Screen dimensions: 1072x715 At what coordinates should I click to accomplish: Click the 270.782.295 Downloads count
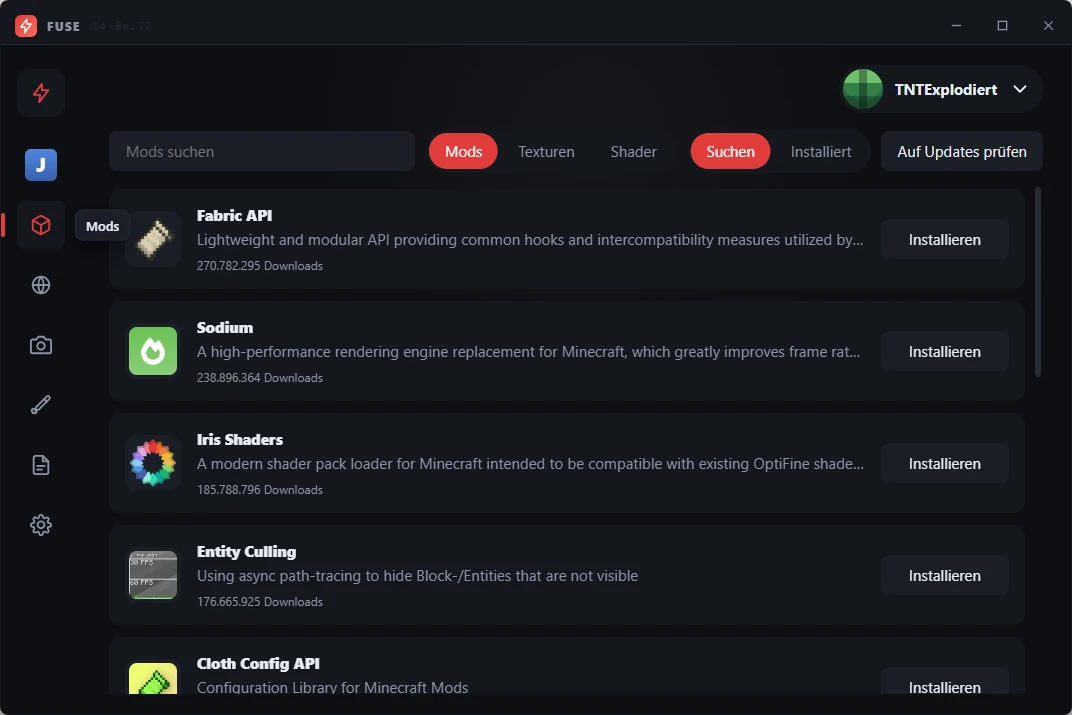pyautogui.click(x=260, y=266)
